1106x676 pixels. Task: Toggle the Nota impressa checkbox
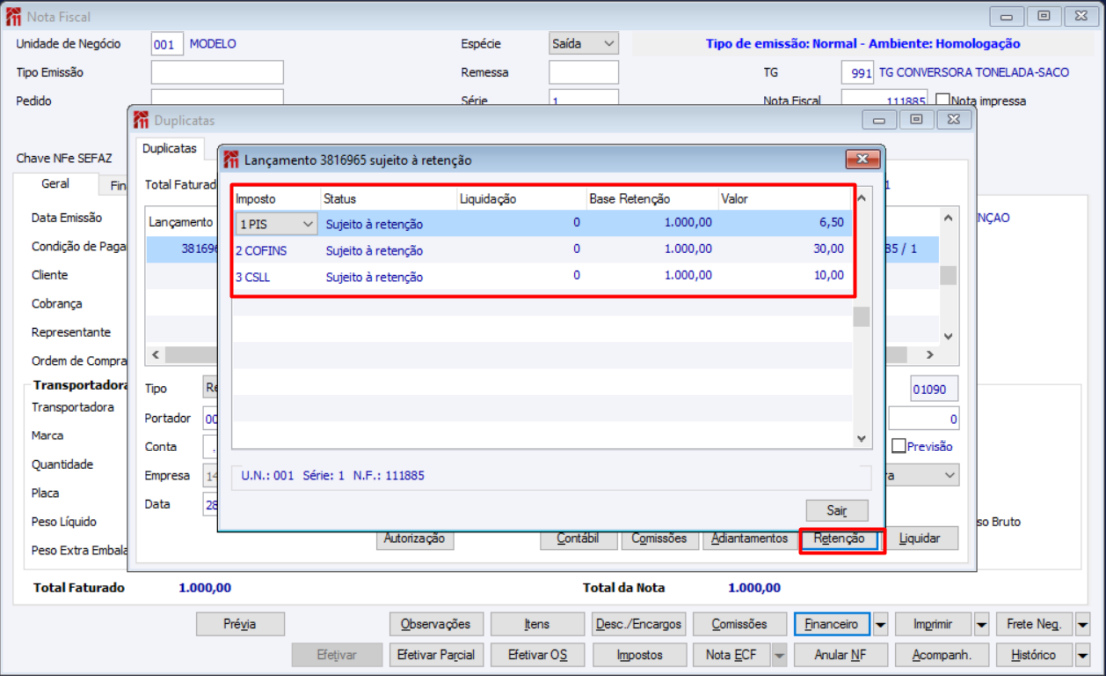point(942,99)
